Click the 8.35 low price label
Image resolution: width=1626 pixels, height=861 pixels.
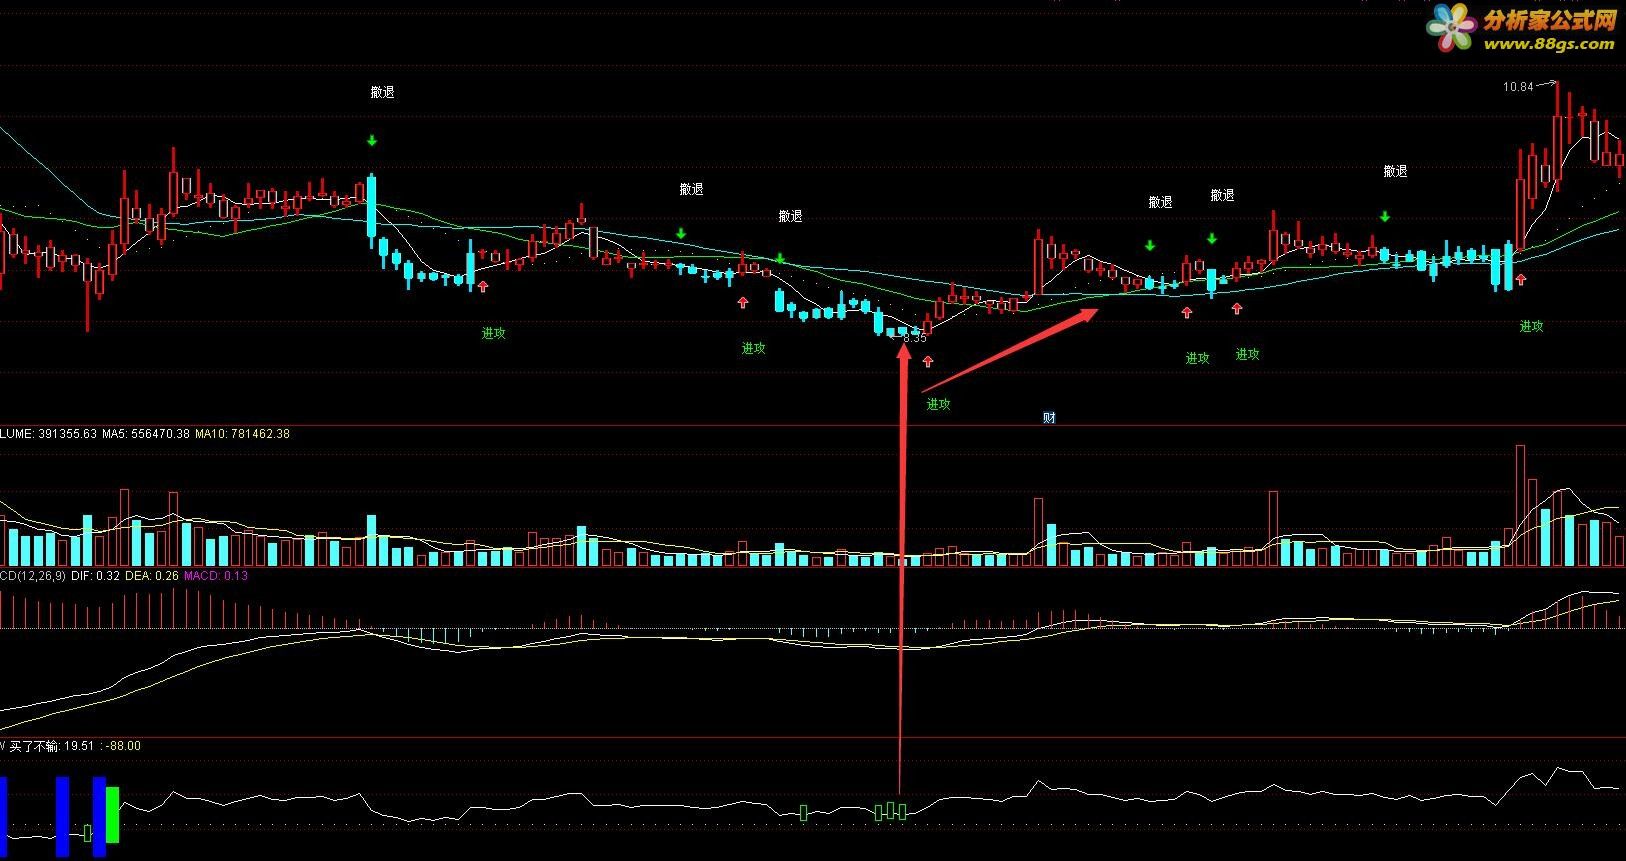click(x=915, y=338)
